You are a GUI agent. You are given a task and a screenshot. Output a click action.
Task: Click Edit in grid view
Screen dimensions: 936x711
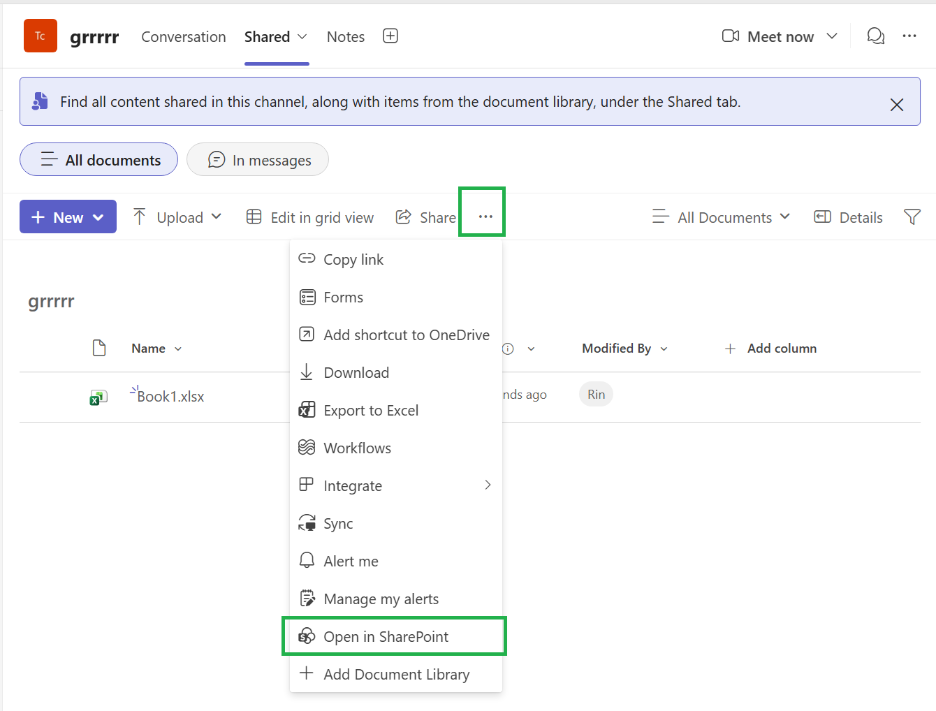tap(310, 217)
